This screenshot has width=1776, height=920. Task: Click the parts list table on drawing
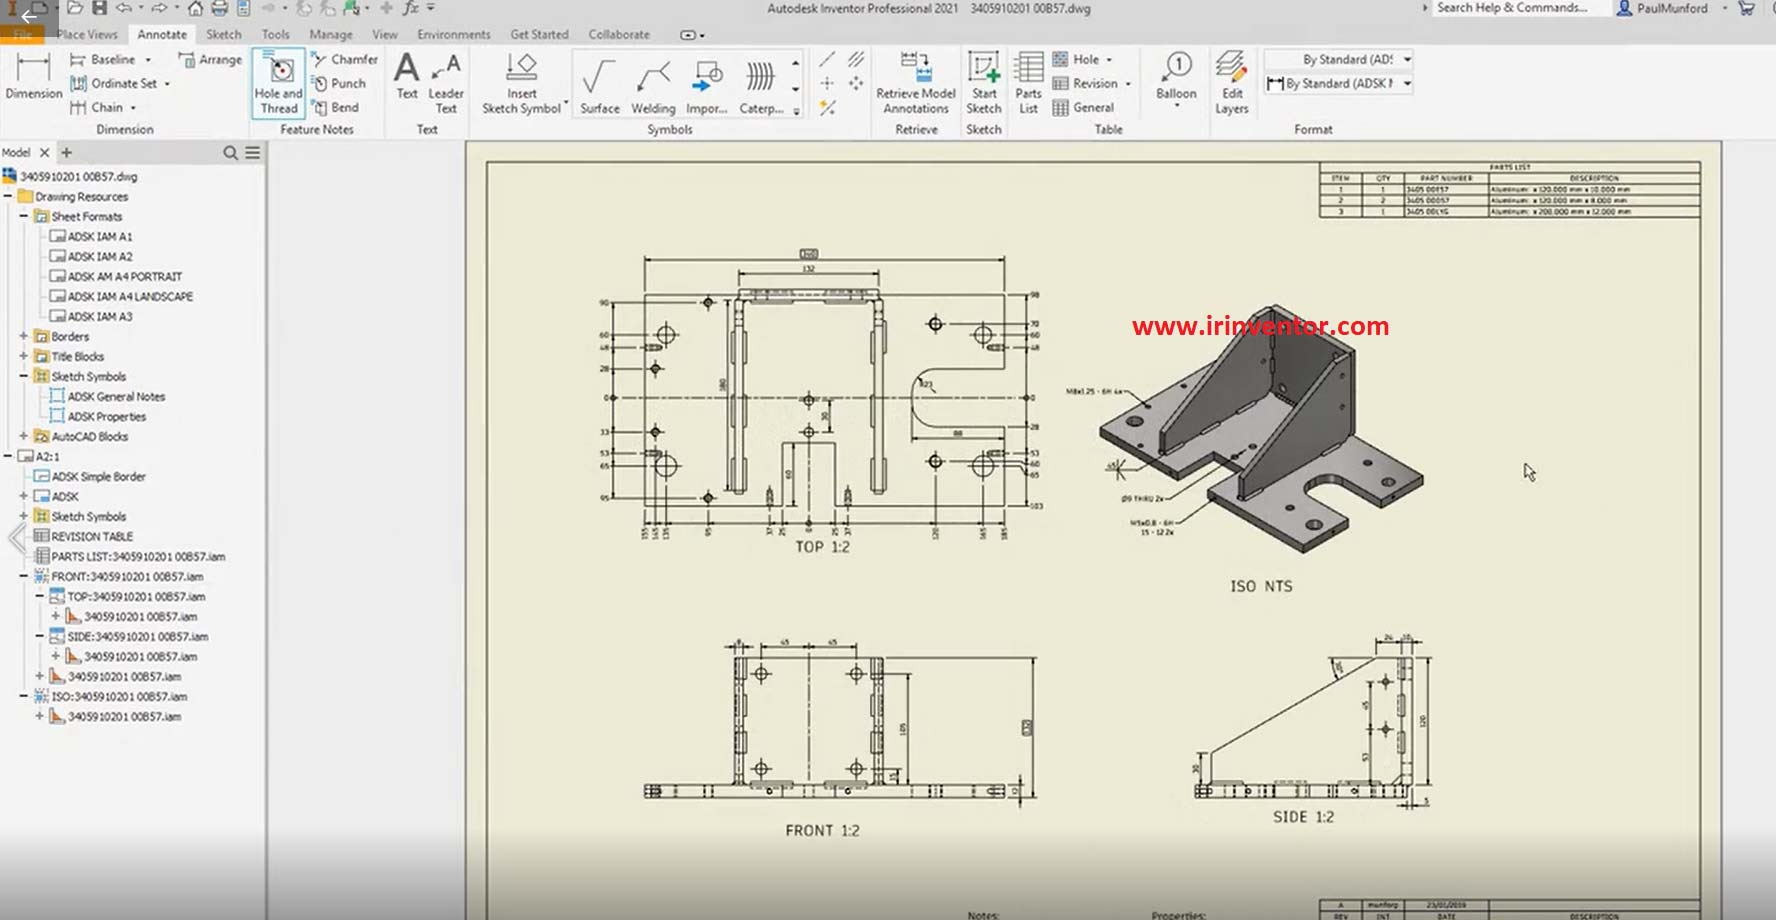pos(1510,190)
